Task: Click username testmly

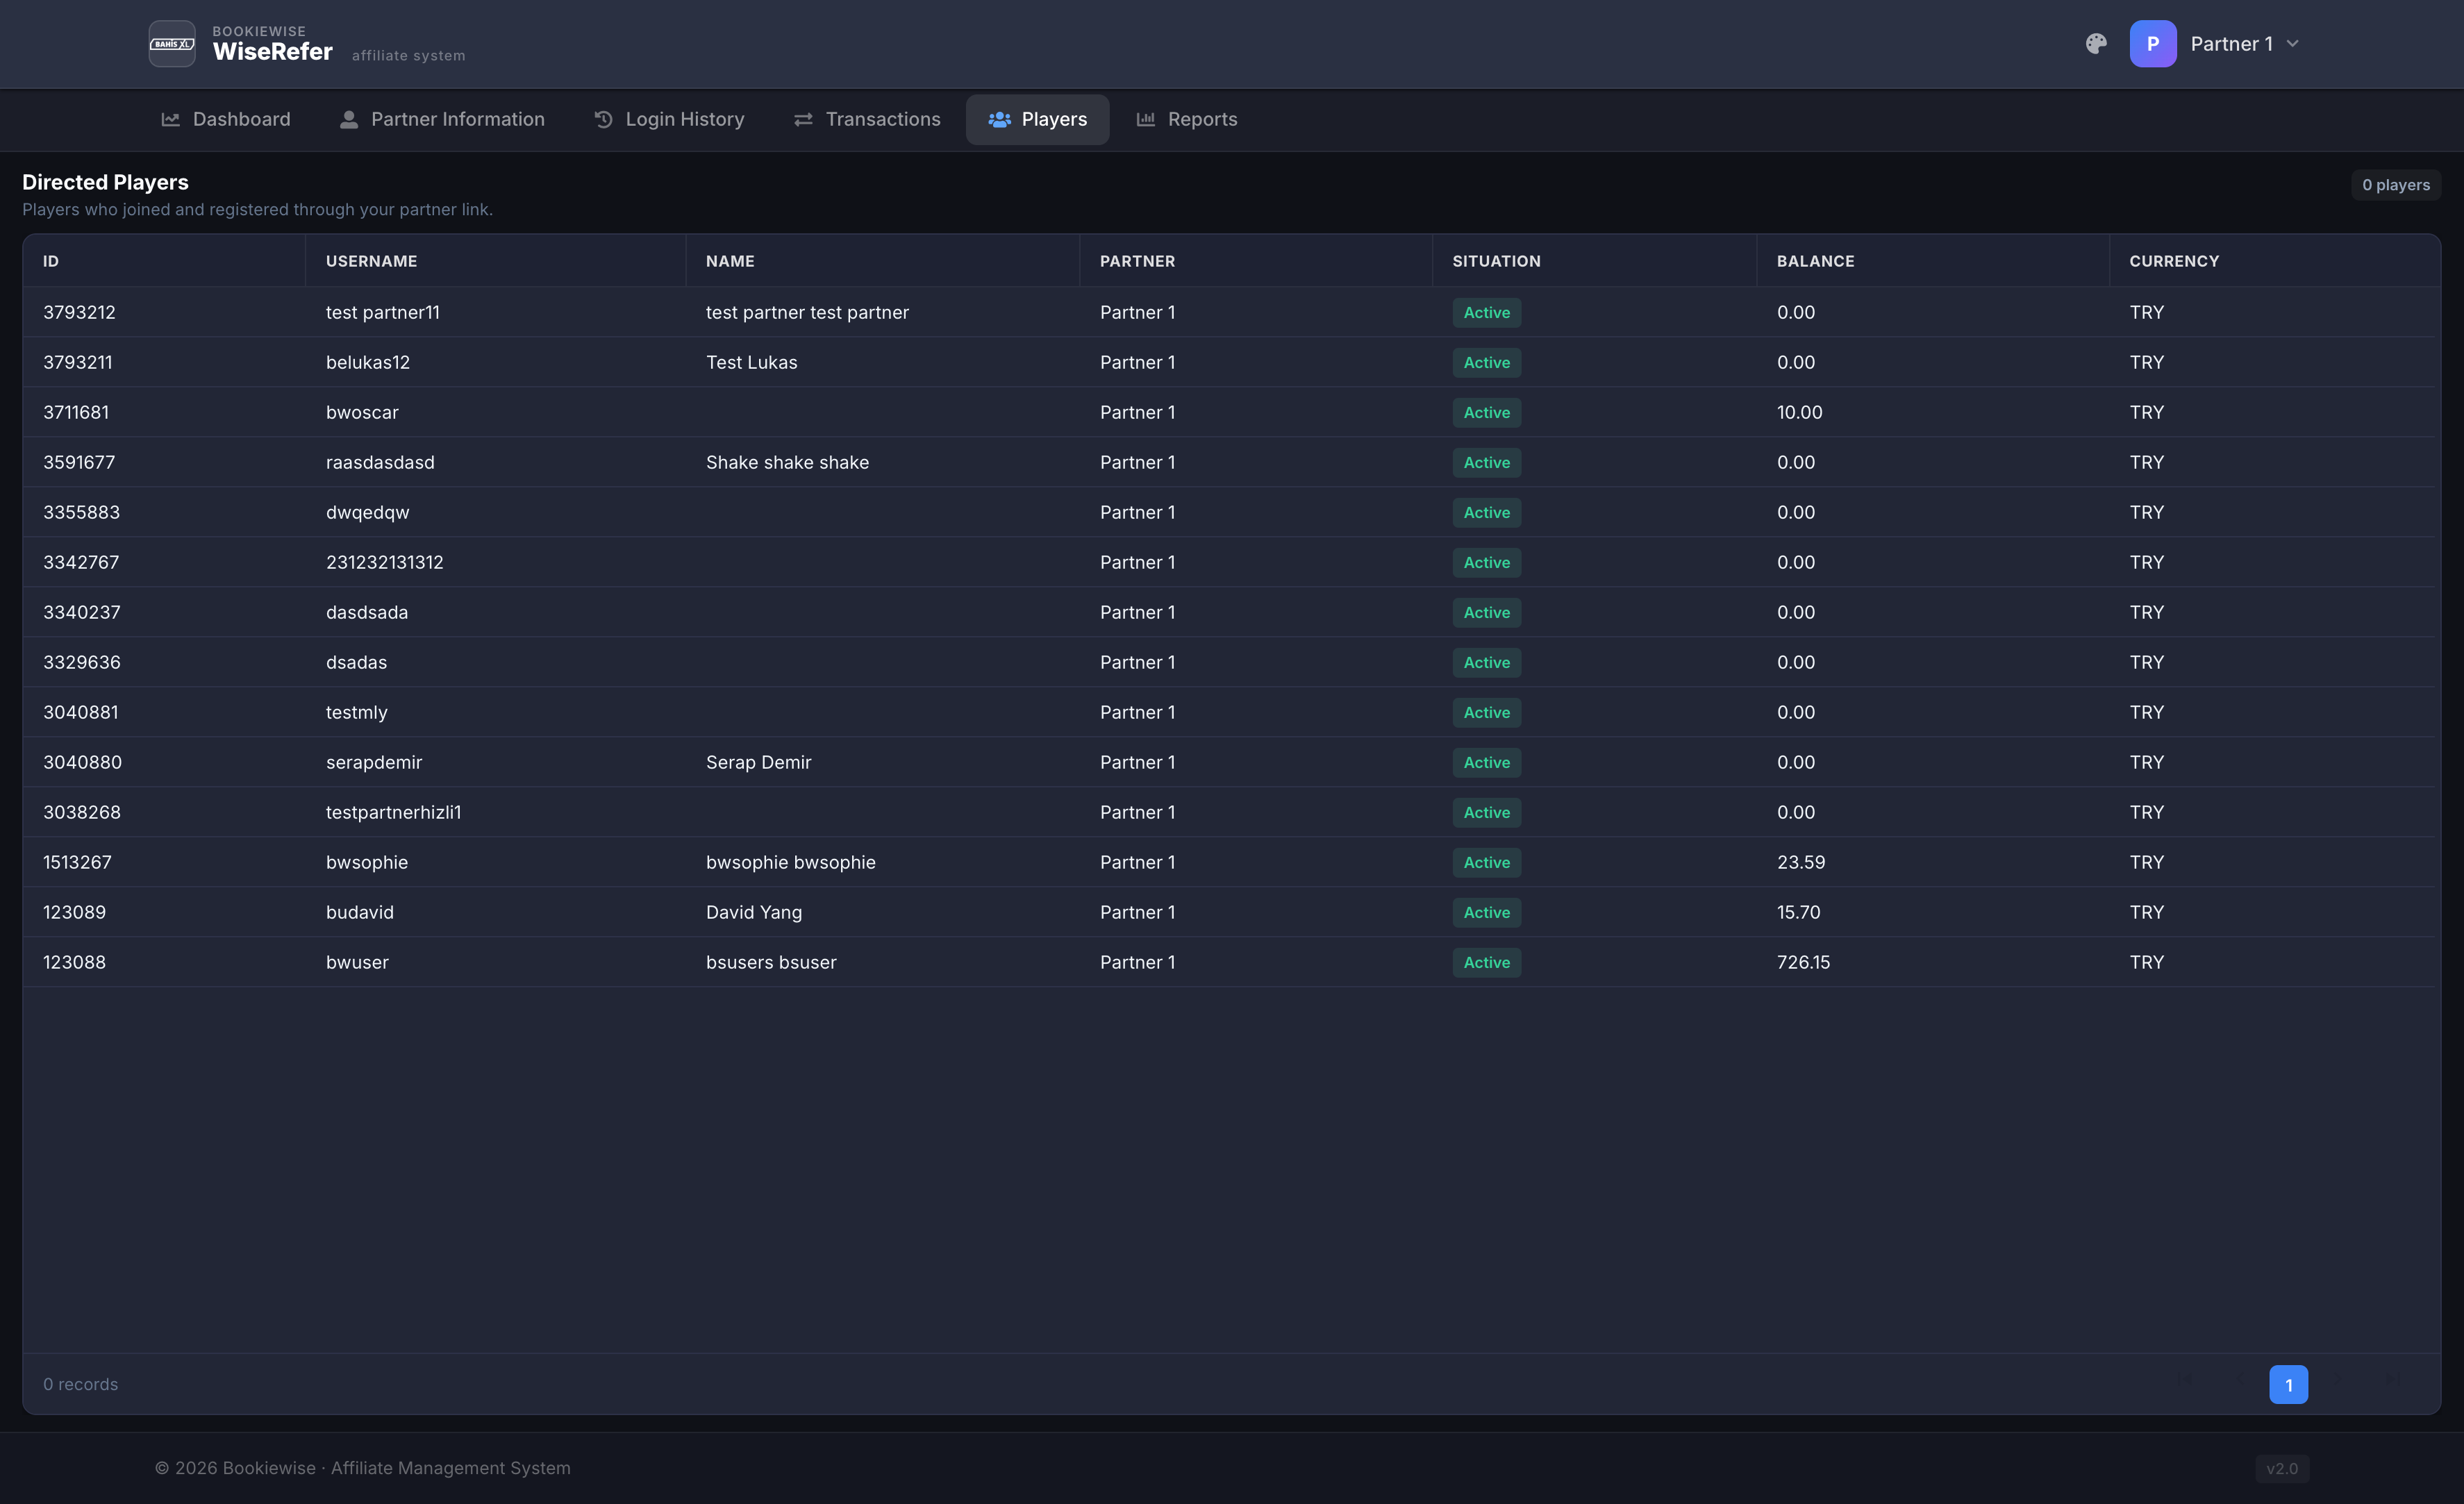Action: point(357,712)
